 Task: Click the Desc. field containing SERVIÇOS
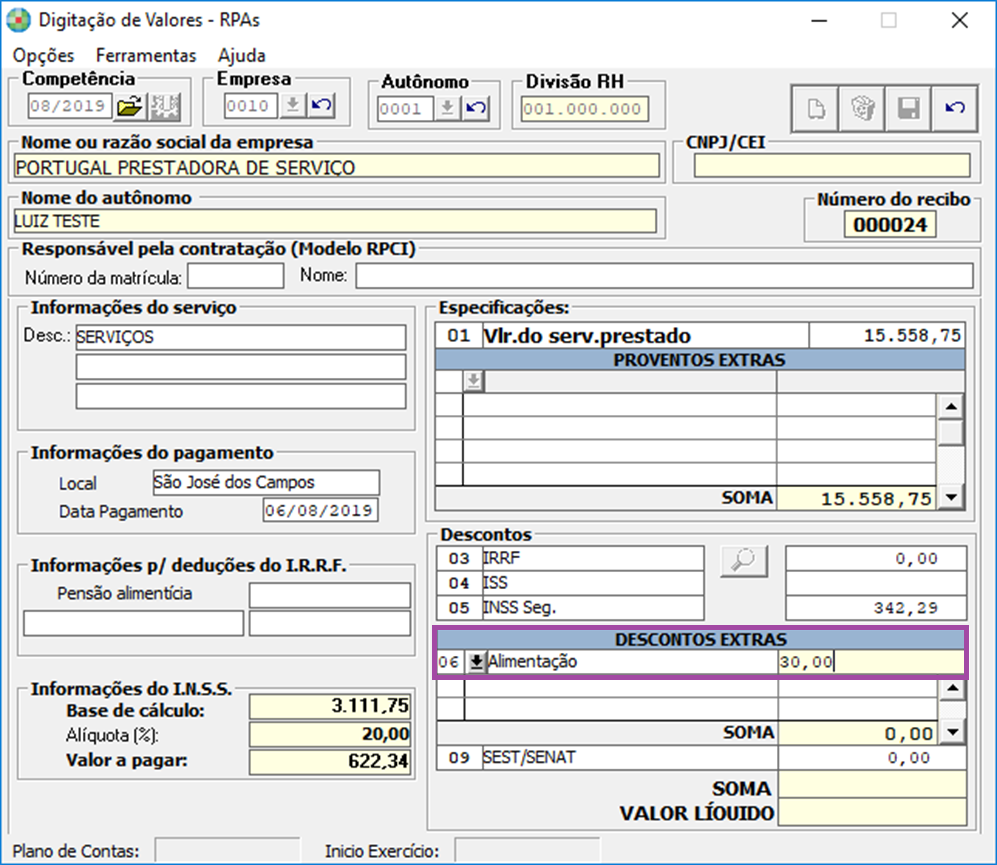(x=240, y=337)
